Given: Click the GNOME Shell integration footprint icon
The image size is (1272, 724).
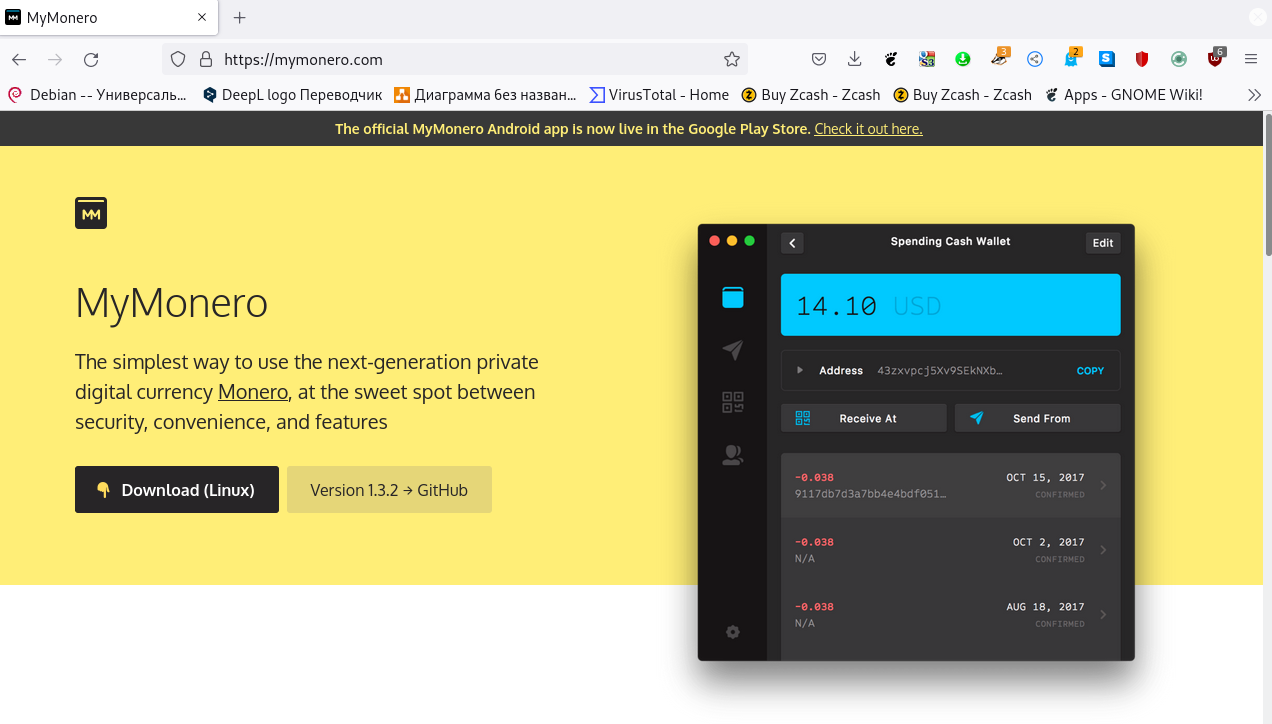Looking at the screenshot, I should click(x=891, y=60).
